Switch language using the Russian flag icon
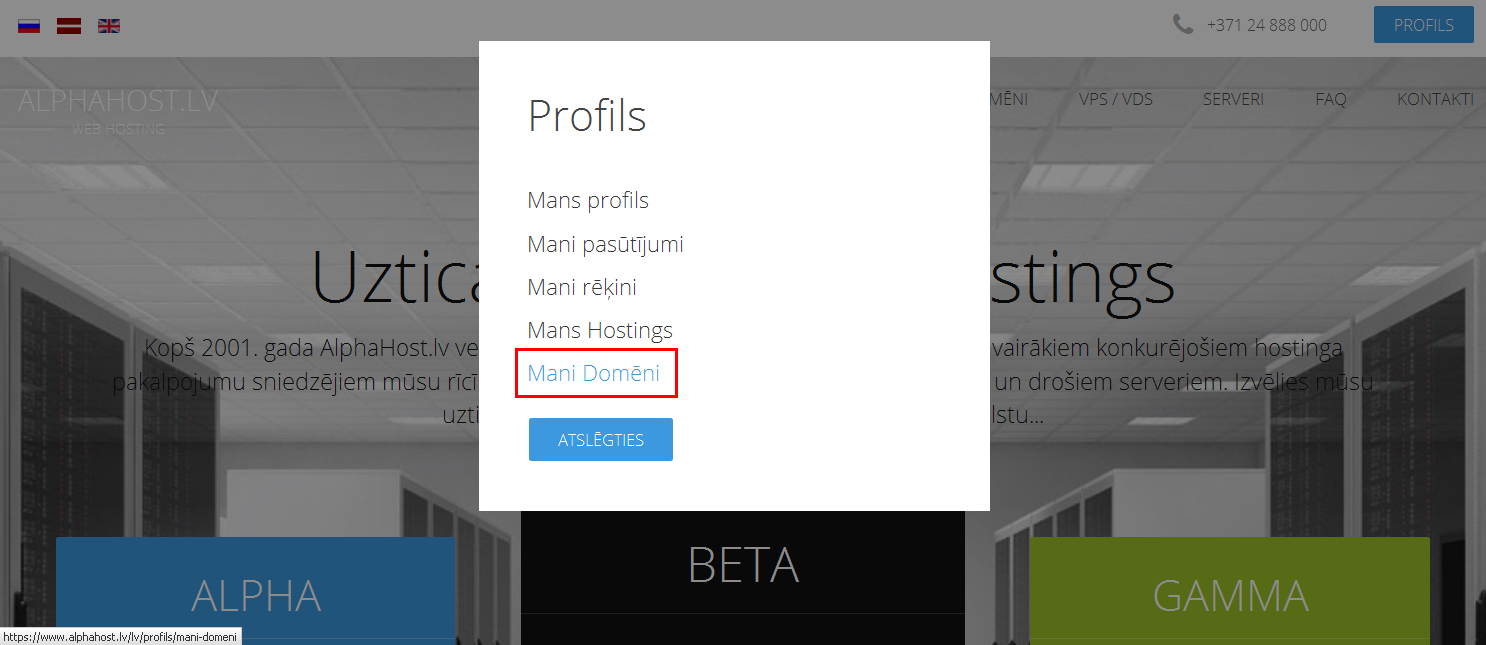This screenshot has height=645, width=1486. click(29, 26)
